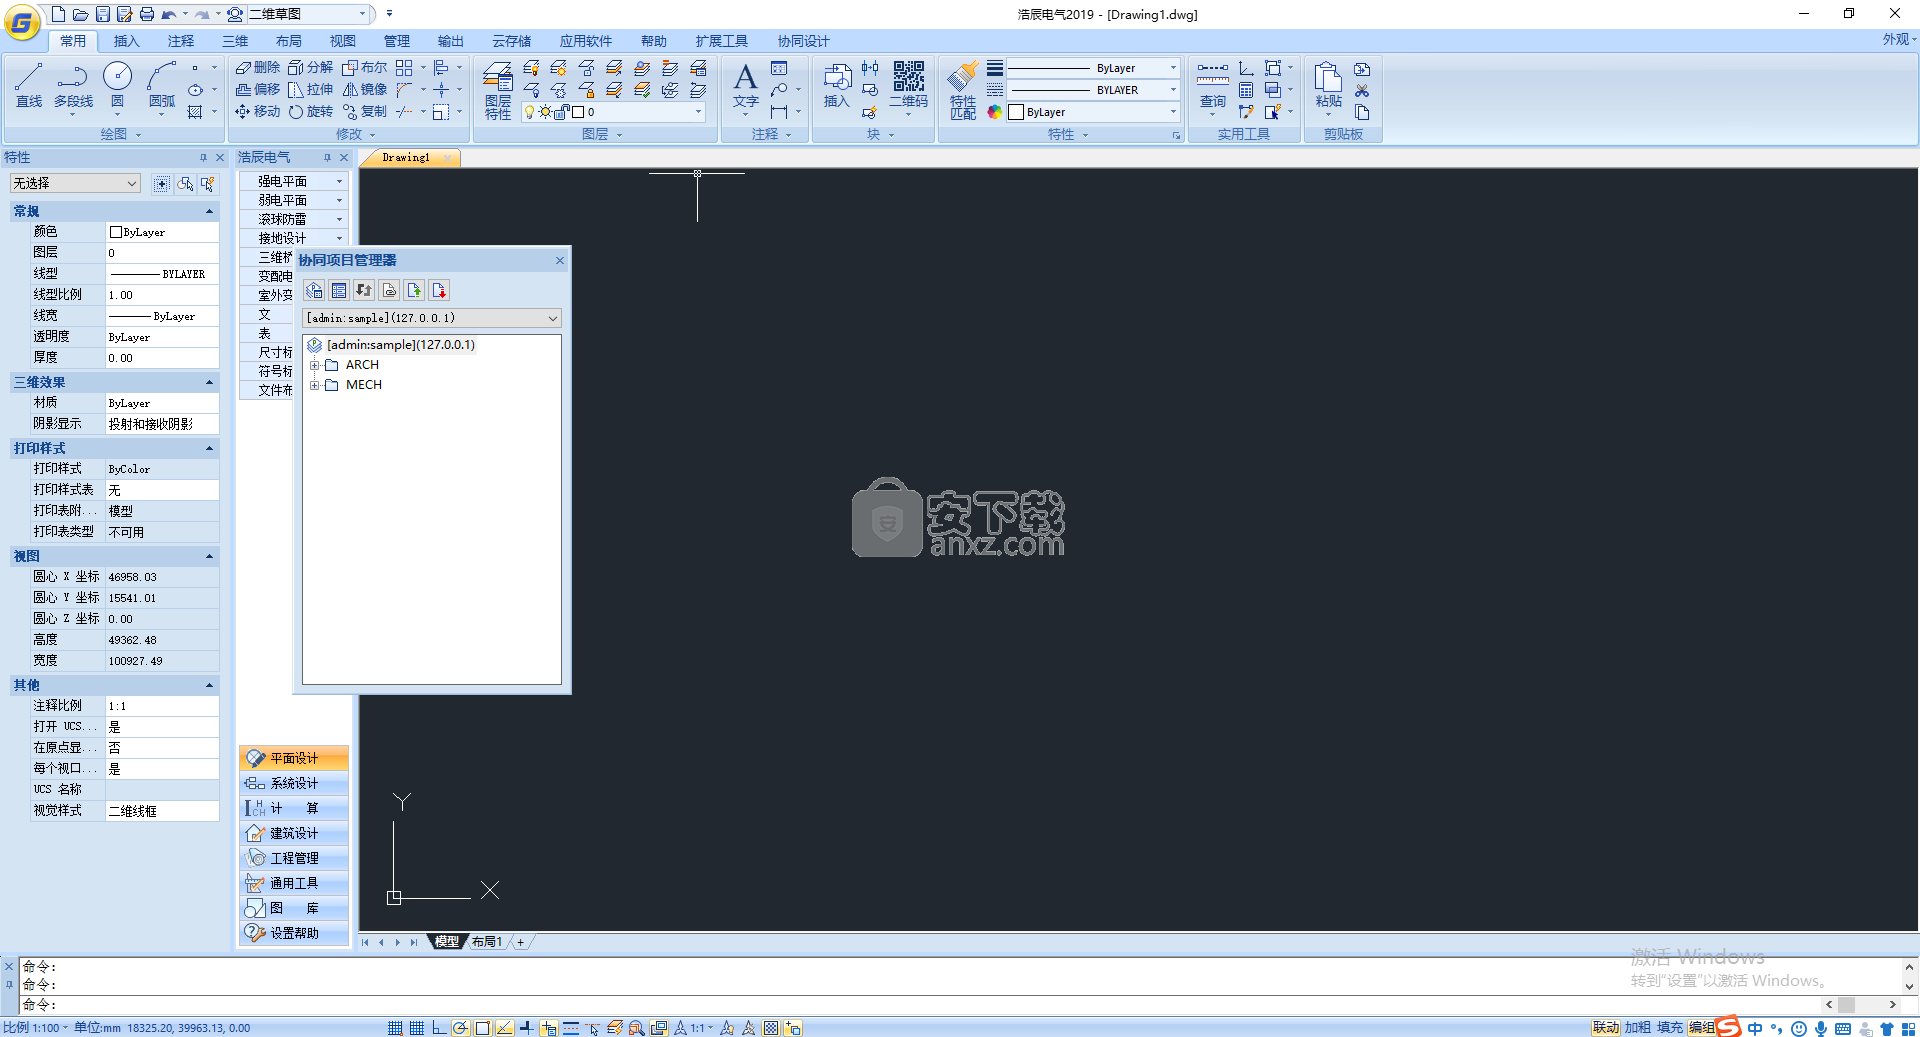Viewport: 1920px width, 1037px height.
Task: Open the 插入 ribbon tab
Action: 126,41
